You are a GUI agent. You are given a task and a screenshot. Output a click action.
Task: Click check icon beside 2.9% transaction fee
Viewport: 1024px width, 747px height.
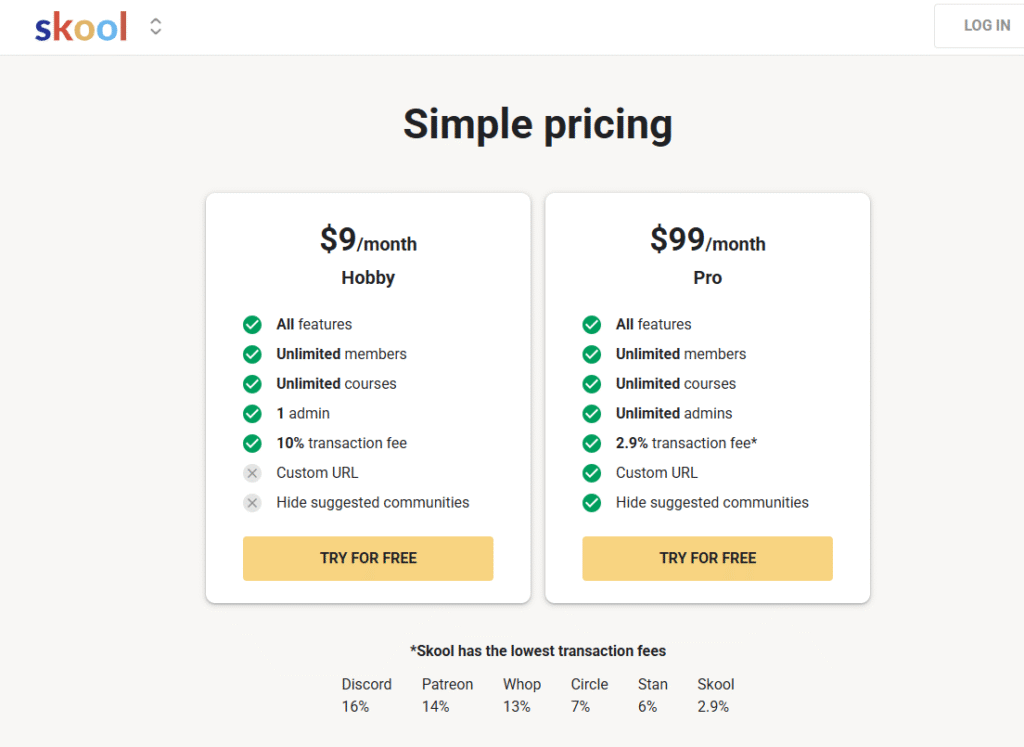[592, 443]
